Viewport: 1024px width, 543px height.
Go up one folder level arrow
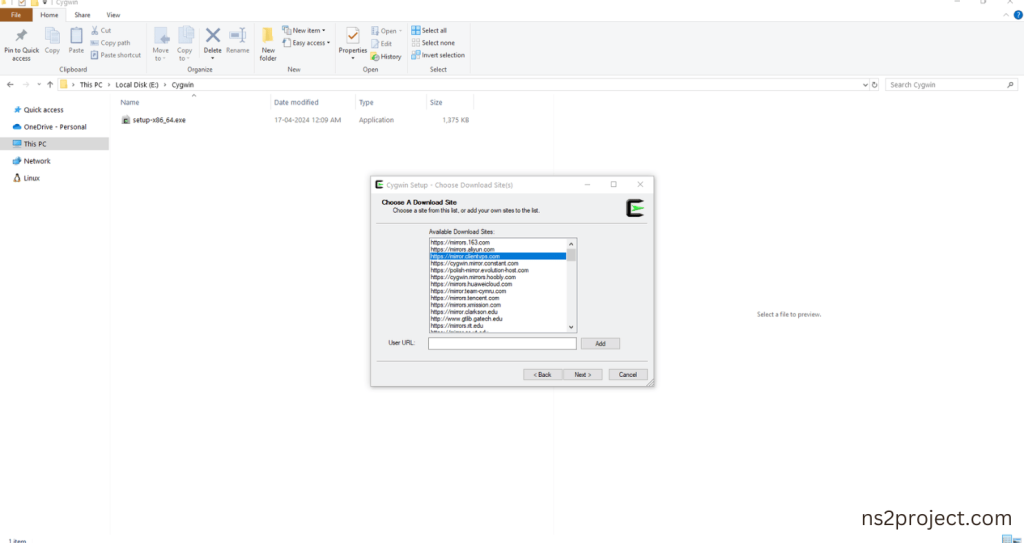pos(50,84)
